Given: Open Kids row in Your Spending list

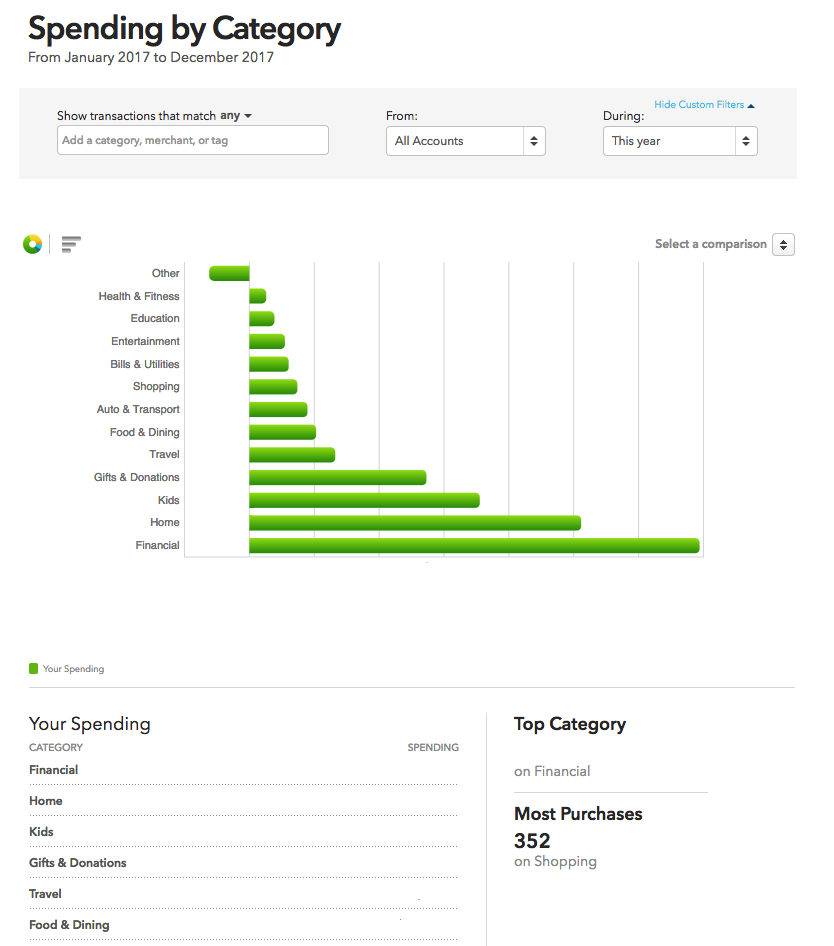Looking at the screenshot, I should click(243, 831).
